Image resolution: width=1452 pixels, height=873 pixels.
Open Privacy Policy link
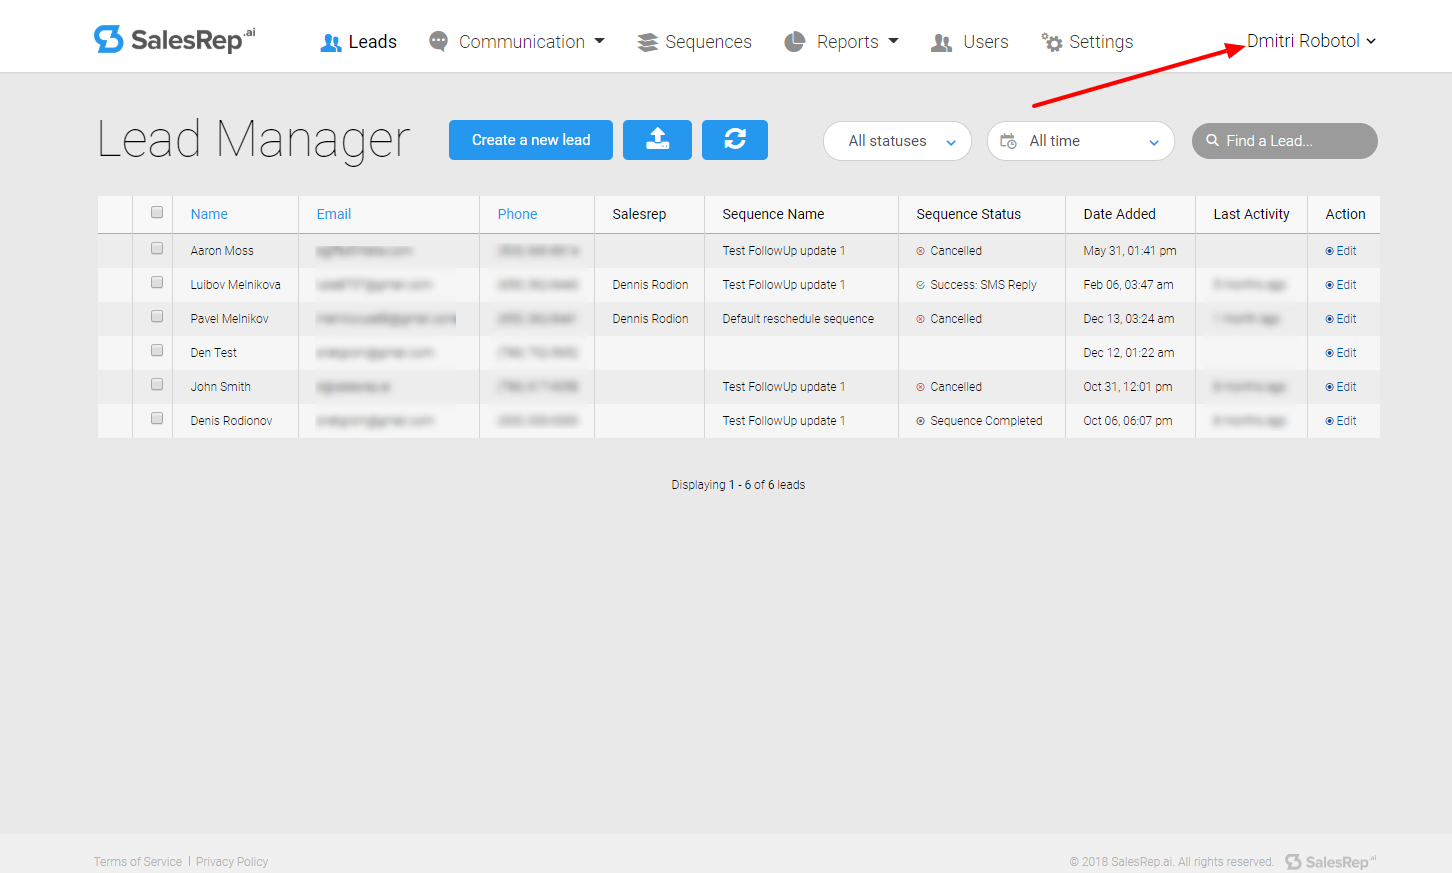click(232, 862)
